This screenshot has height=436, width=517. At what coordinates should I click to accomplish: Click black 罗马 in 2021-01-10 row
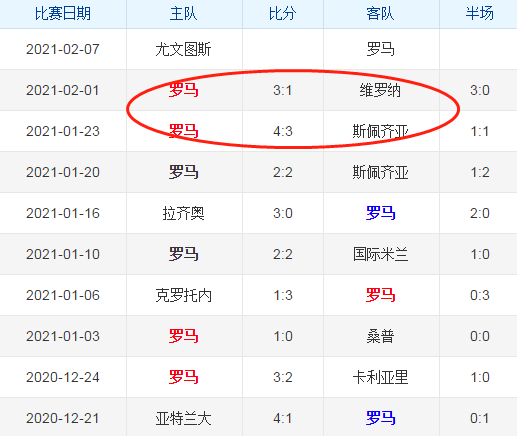184,254
